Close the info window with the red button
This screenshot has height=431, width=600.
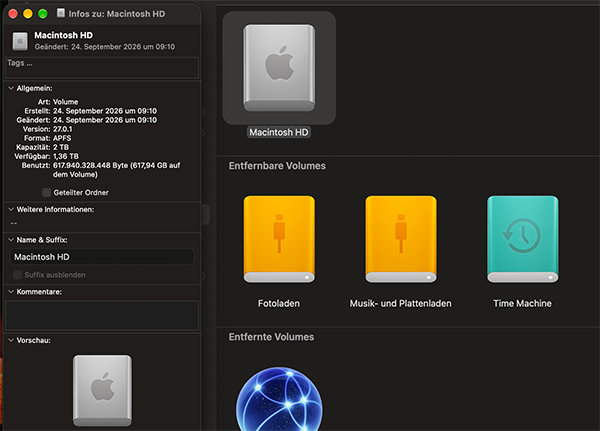click(13, 14)
